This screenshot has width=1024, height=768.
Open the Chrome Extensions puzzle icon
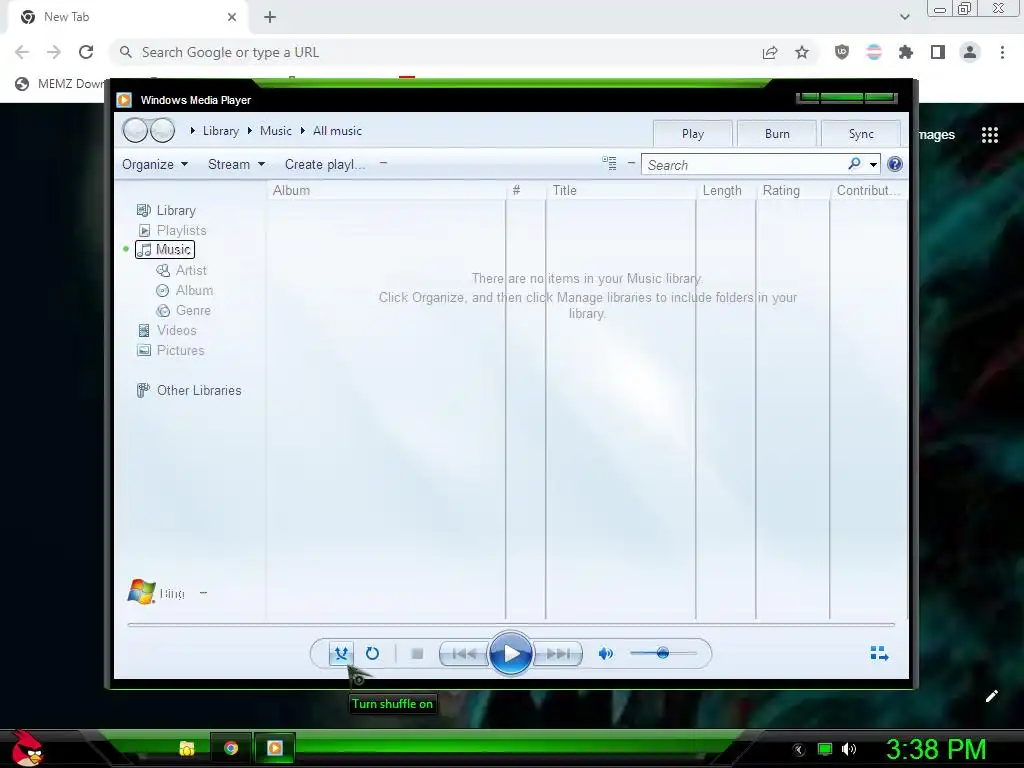pyautogui.click(x=906, y=52)
